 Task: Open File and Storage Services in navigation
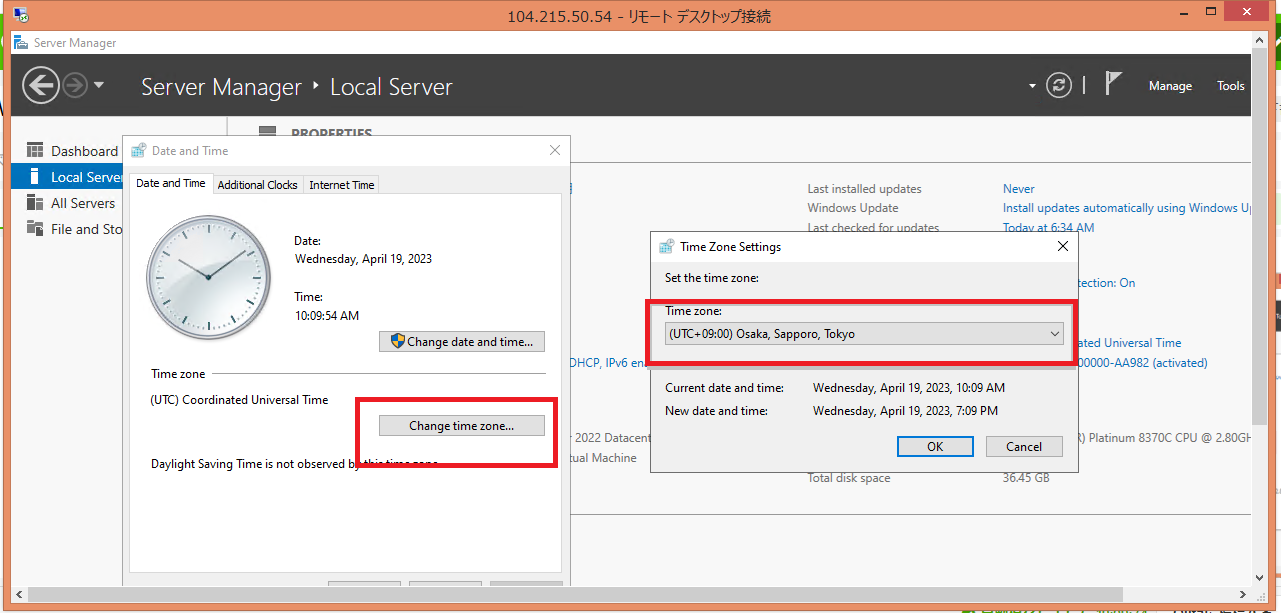click(86, 229)
